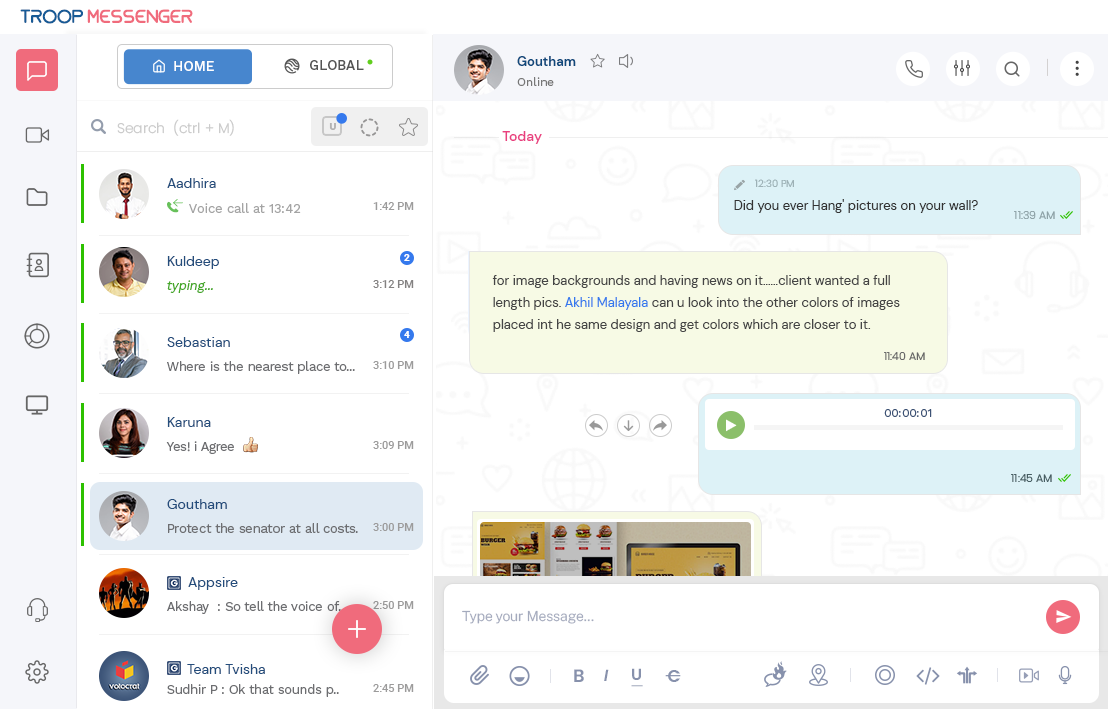Start a voice recording with the microphone icon
The image size is (1108, 709).
pos(1065,674)
